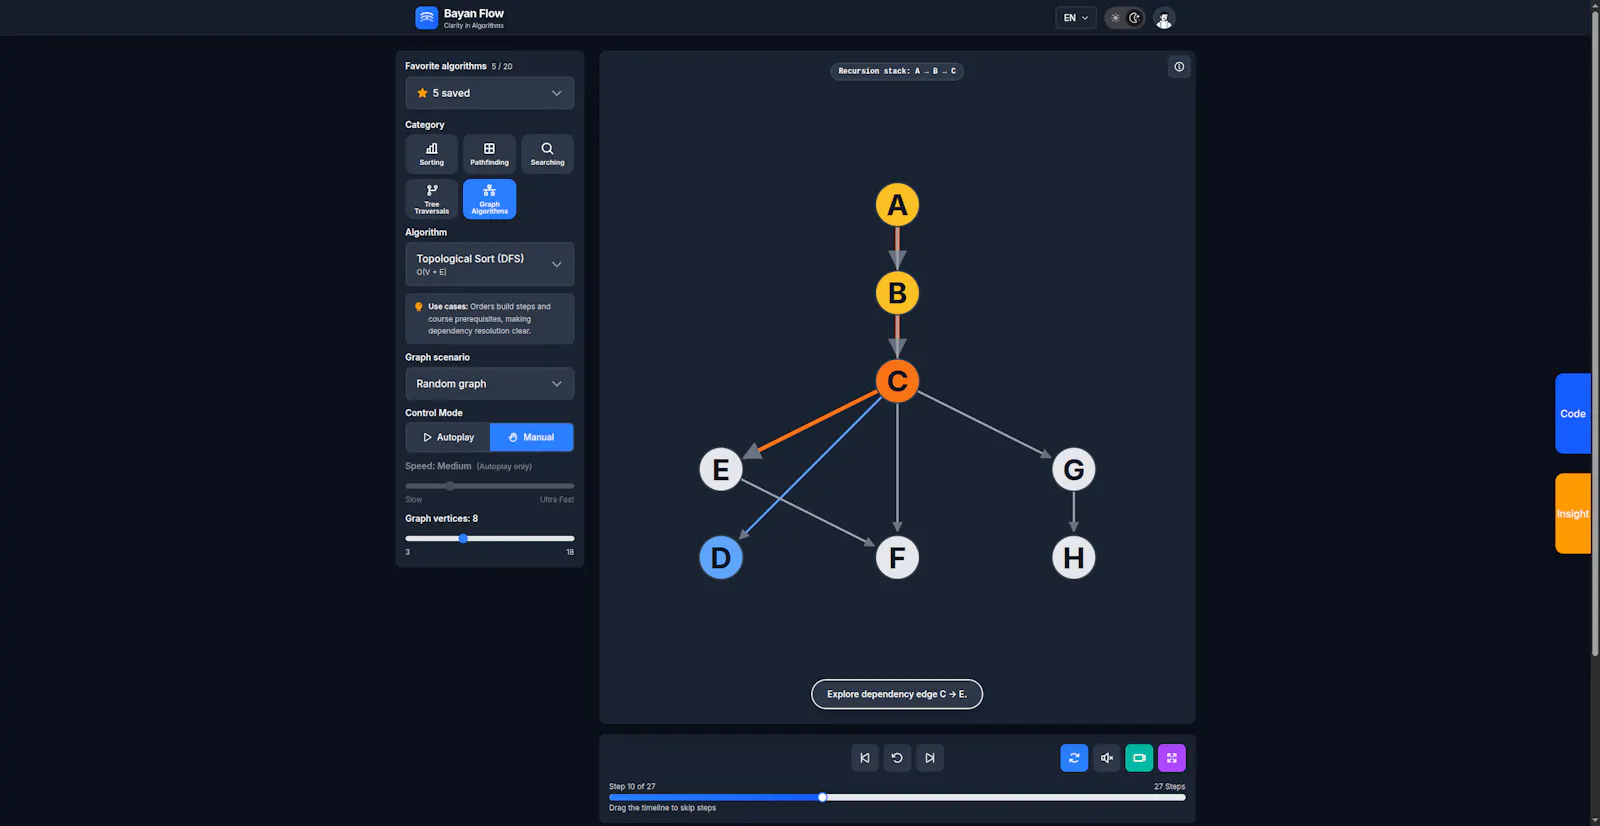The height and width of the screenshot is (826, 1600).
Task: Click the 'Drag the timeline to skip steps' hint
Action: [662, 808]
